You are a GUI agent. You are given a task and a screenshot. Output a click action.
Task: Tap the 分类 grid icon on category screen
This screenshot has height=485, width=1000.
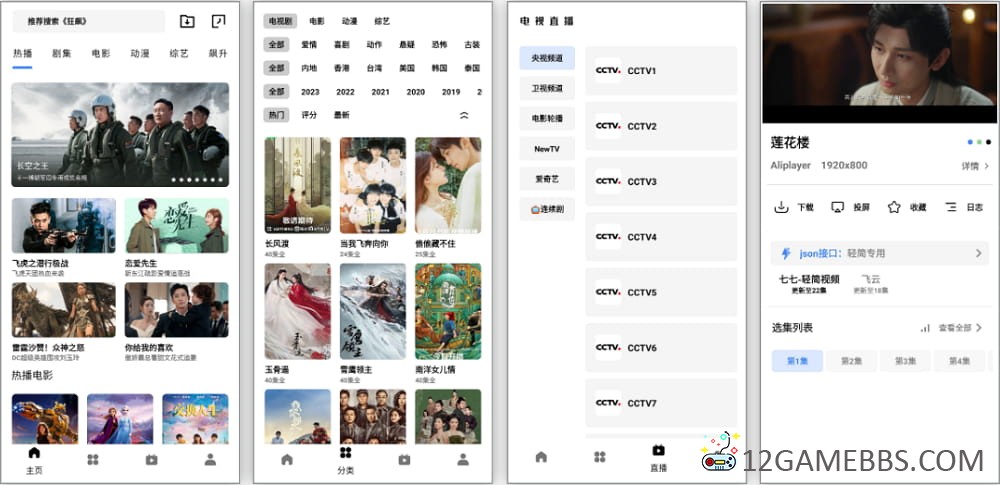point(346,452)
